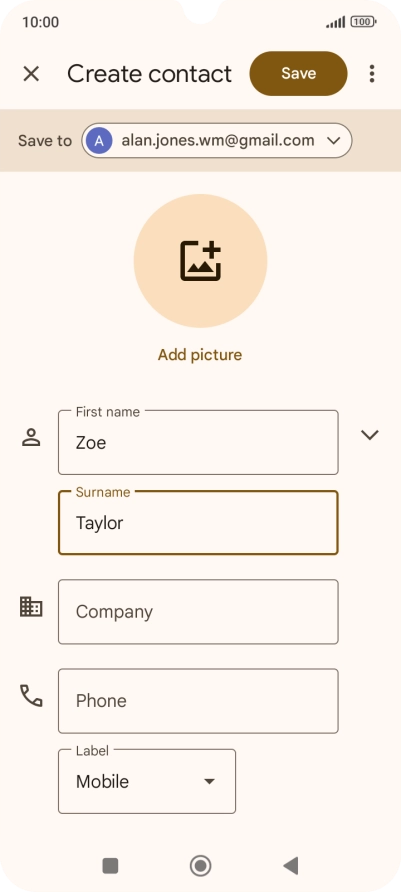Close the Create contact screen
Image resolution: width=401 pixels, height=892 pixels.
[31, 73]
